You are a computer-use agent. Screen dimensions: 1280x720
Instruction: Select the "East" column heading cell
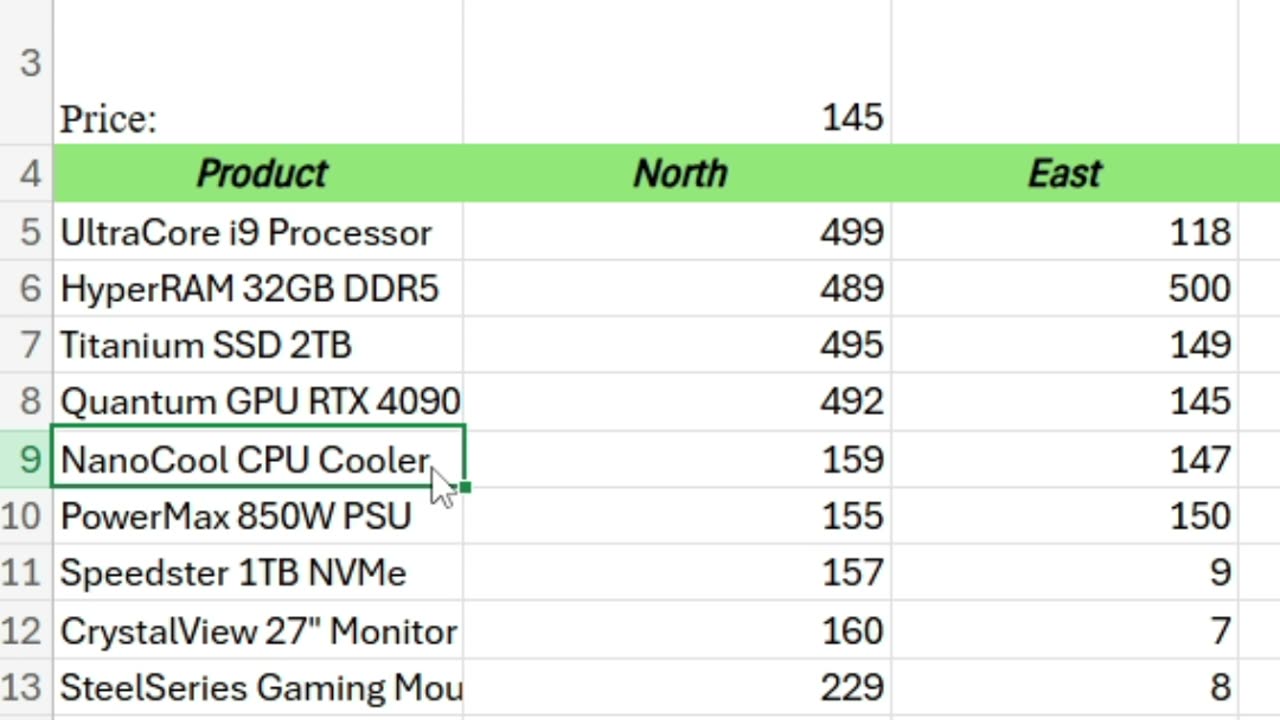click(x=1064, y=174)
